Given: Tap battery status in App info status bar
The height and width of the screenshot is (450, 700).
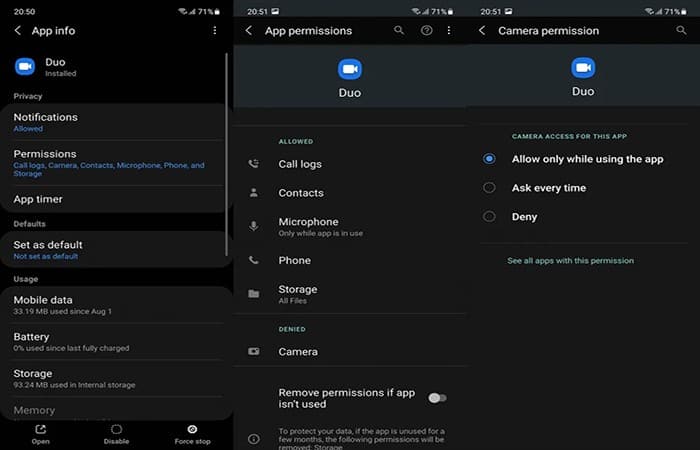Looking at the screenshot, I should [209, 12].
